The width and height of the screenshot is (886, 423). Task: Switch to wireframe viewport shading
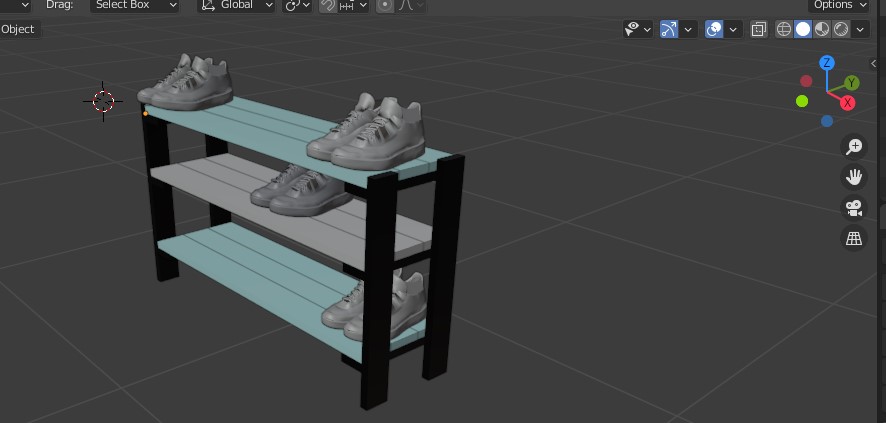coord(784,29)
